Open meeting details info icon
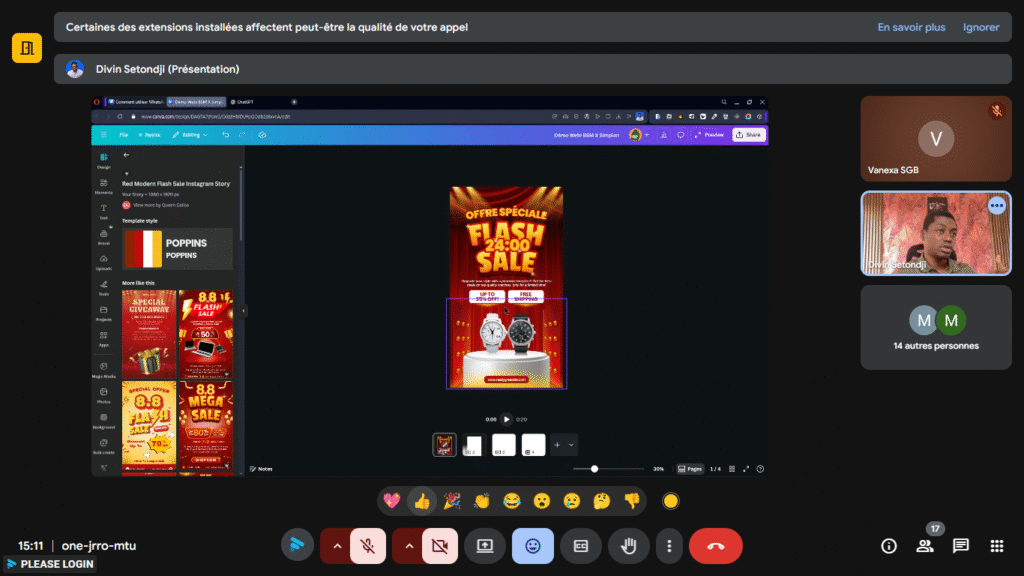Viewport: 1024px width, 576px height. (x=888, y=546)
